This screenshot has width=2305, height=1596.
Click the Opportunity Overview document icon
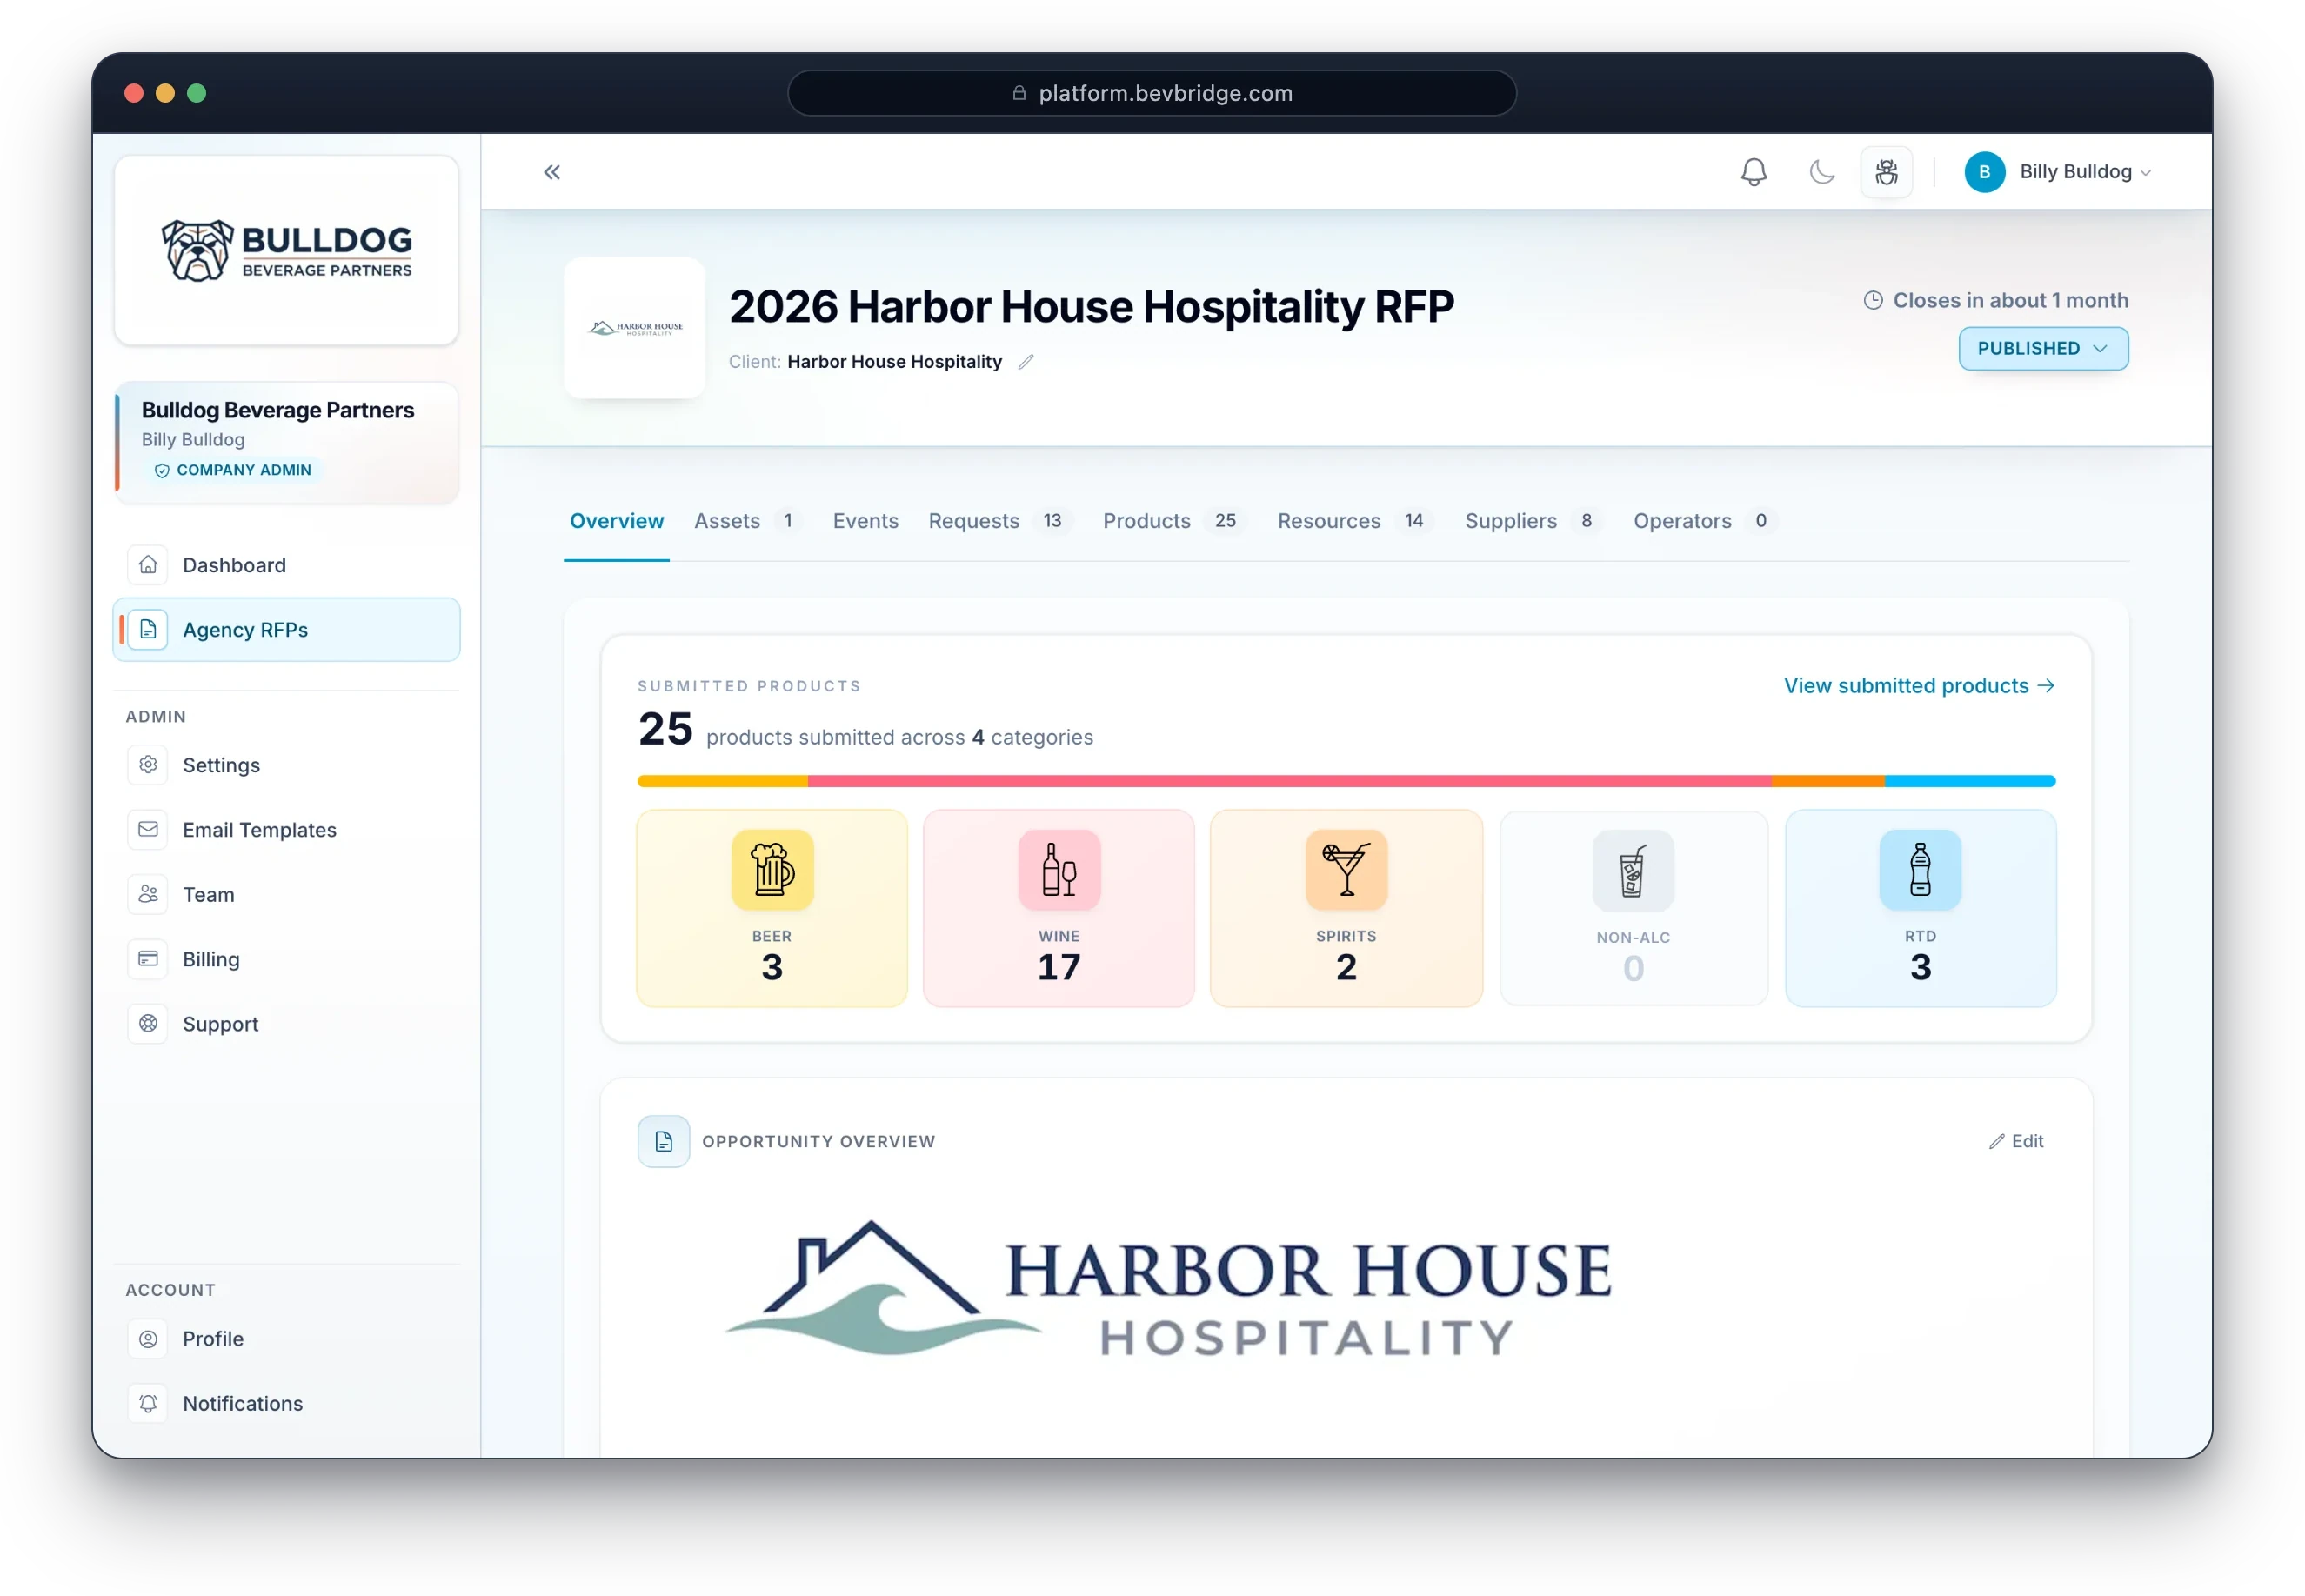pos(664,1141)
